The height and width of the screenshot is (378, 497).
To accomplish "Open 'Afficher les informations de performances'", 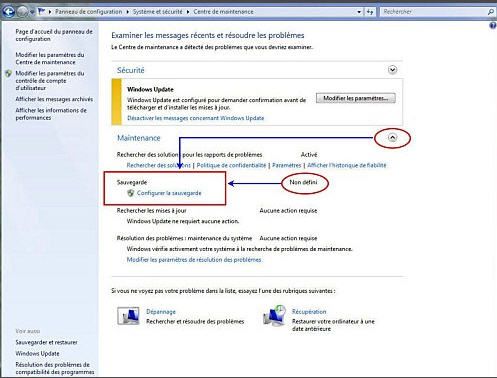I will point(51,114).
